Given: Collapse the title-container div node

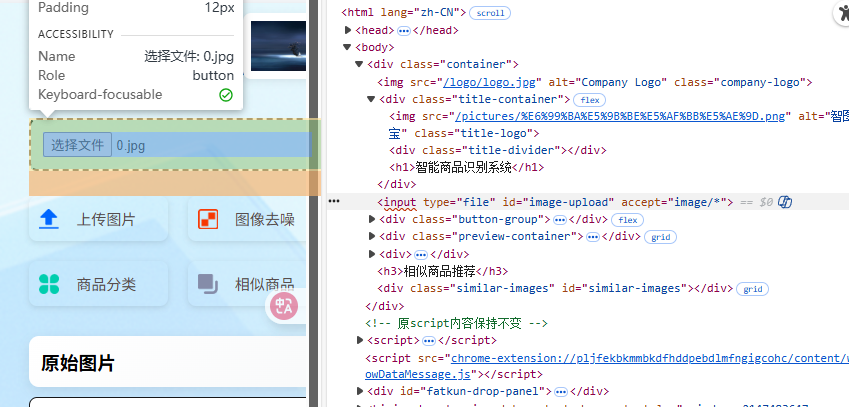Looking at the screenshot, I should coord(371,99).
